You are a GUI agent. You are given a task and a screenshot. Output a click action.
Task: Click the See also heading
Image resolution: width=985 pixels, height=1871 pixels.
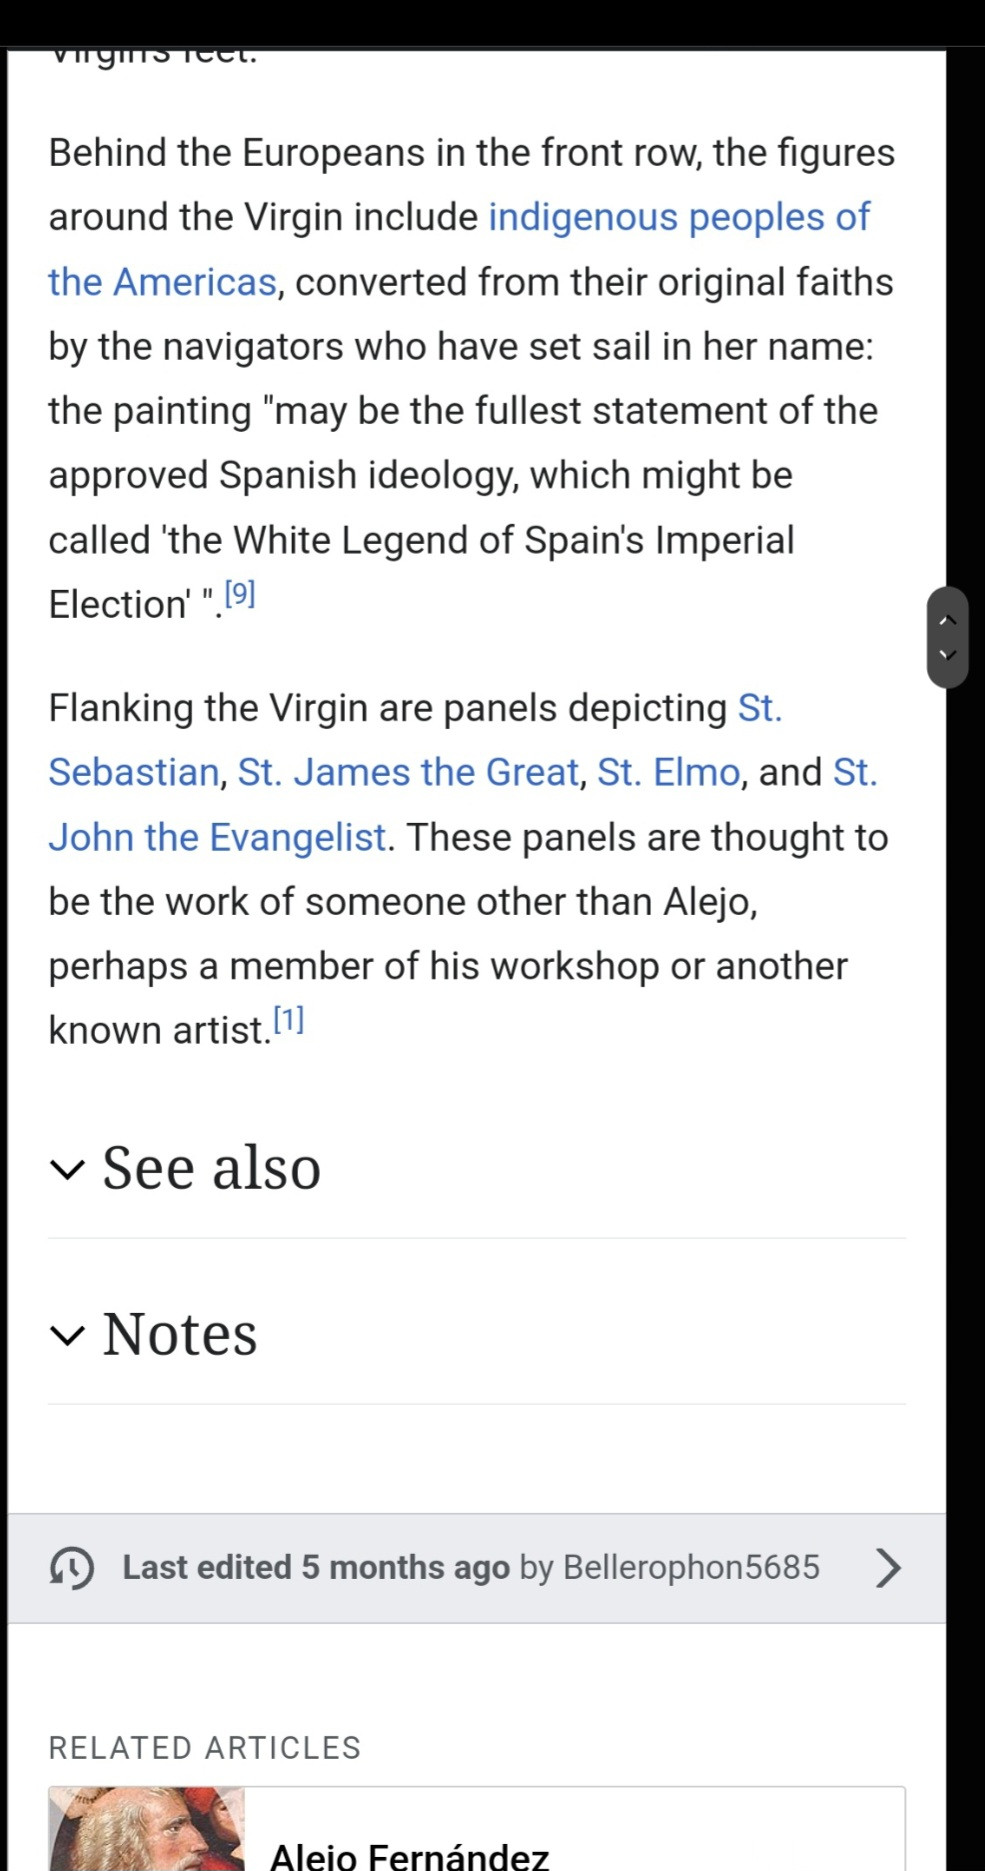point(211,1168)
